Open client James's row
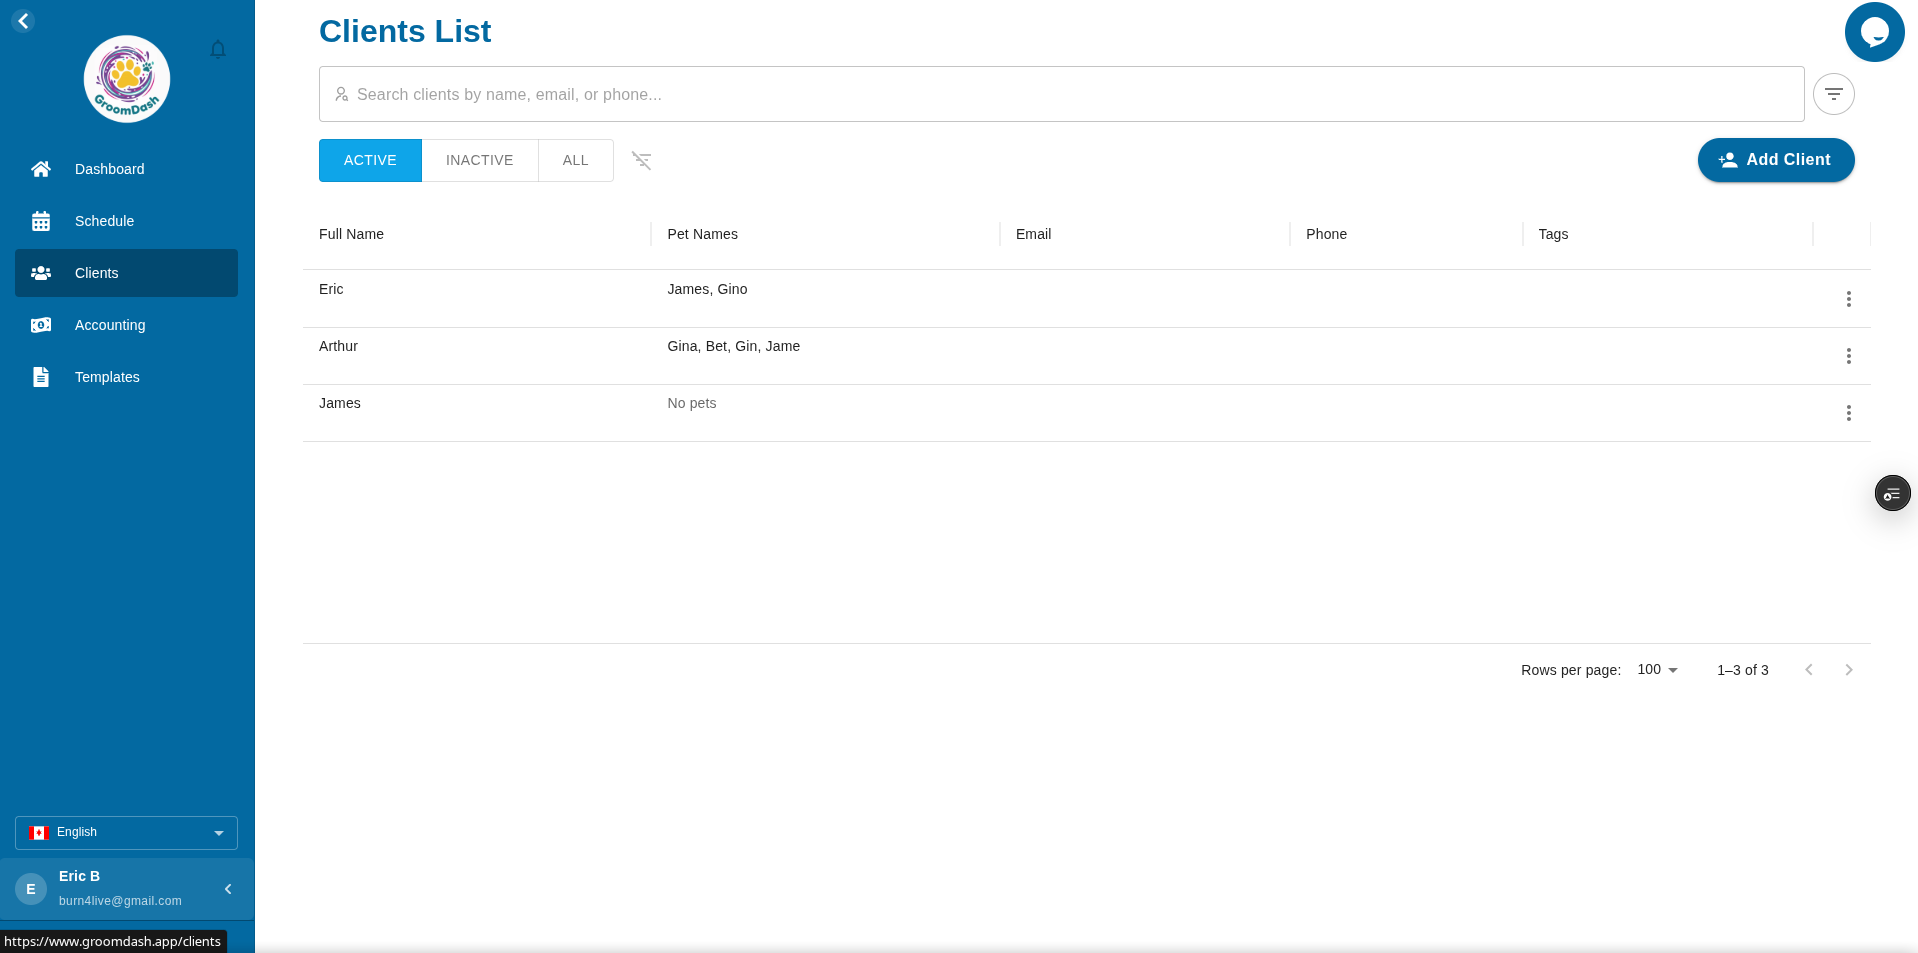The width and height of the screenshot is (1918, 953). click(1086, 413)
